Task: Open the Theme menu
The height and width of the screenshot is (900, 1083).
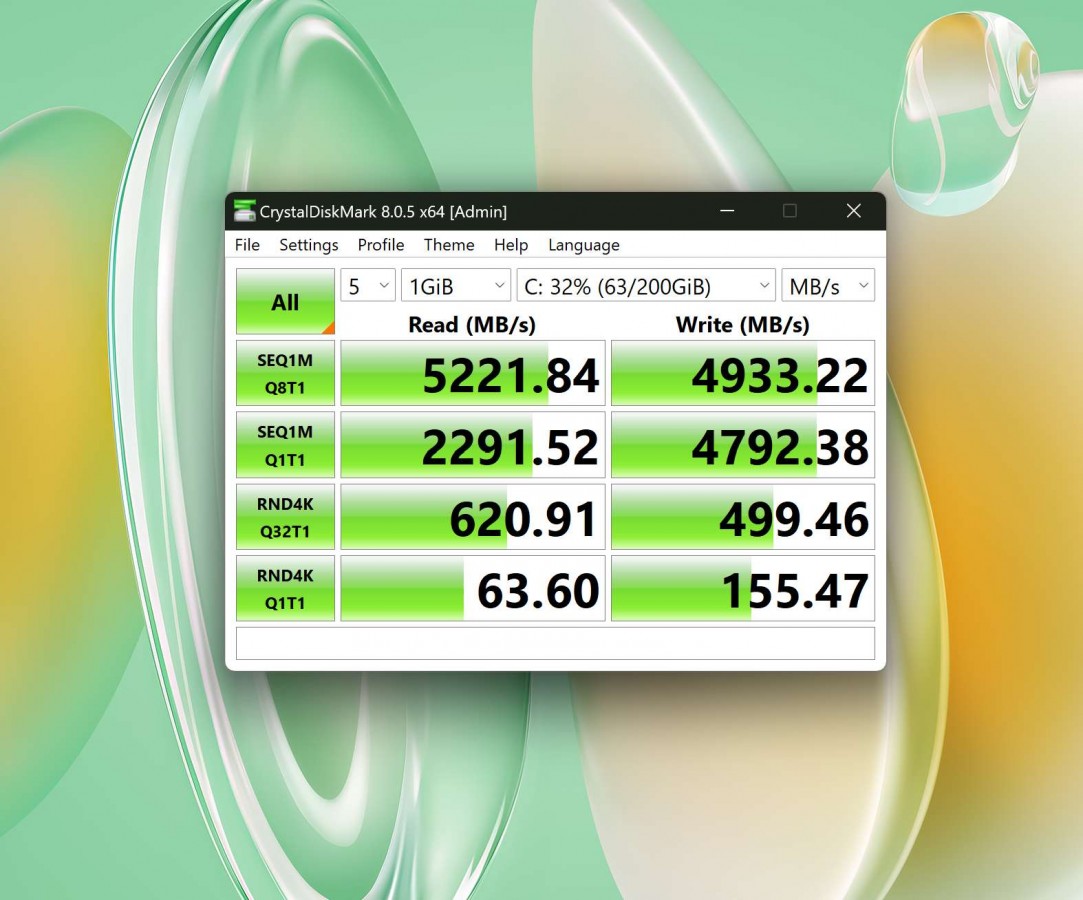Action: [x=449, y=245]
